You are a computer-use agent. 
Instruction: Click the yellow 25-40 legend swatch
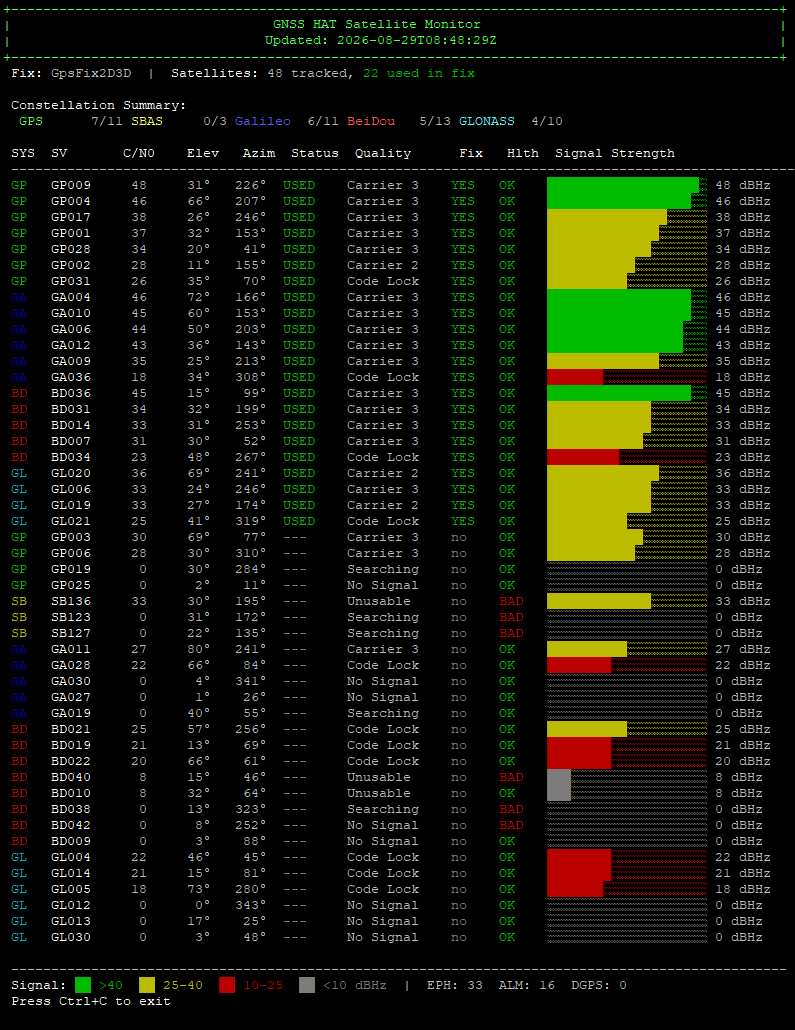point(147,985)
